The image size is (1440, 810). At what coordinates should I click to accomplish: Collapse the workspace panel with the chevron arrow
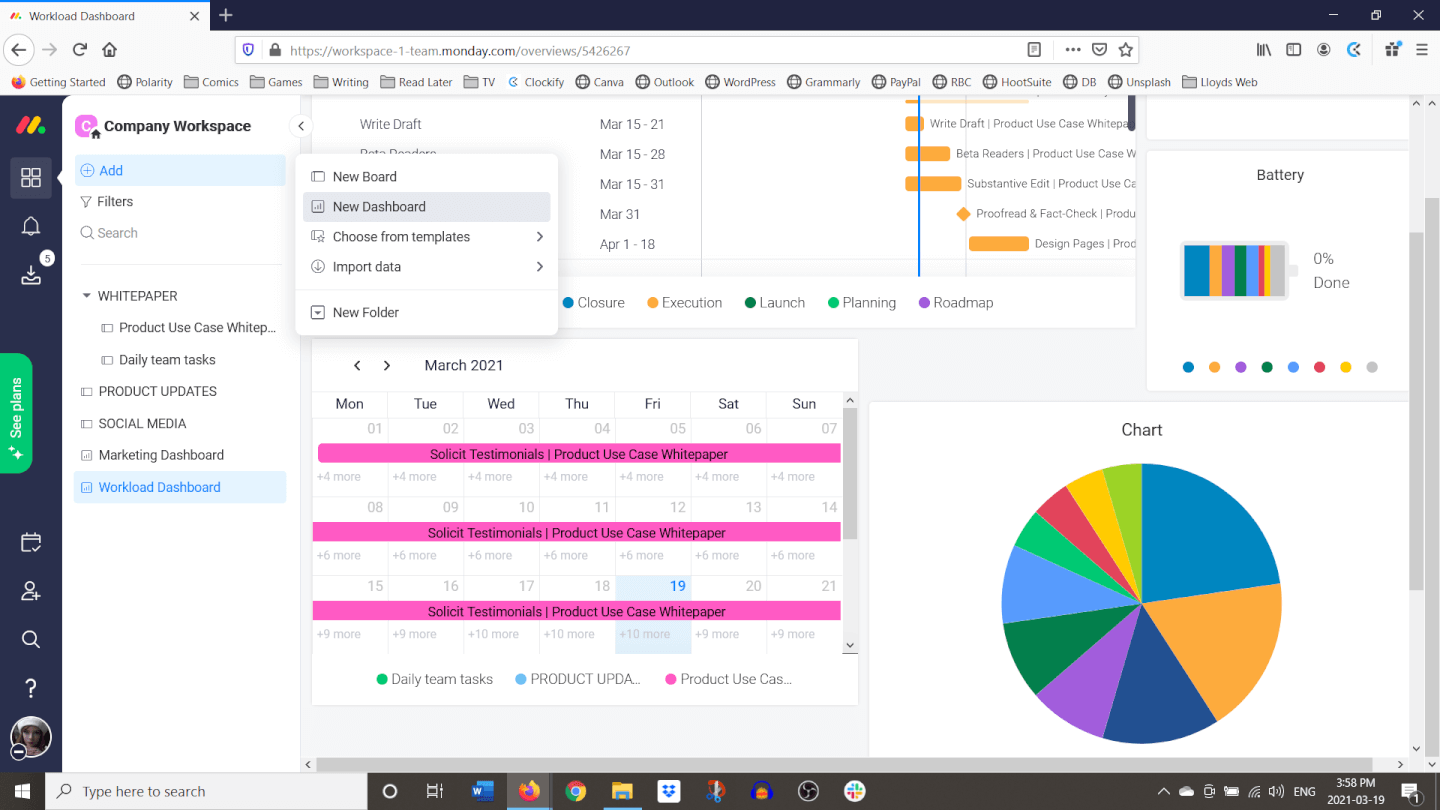[301, 127]
